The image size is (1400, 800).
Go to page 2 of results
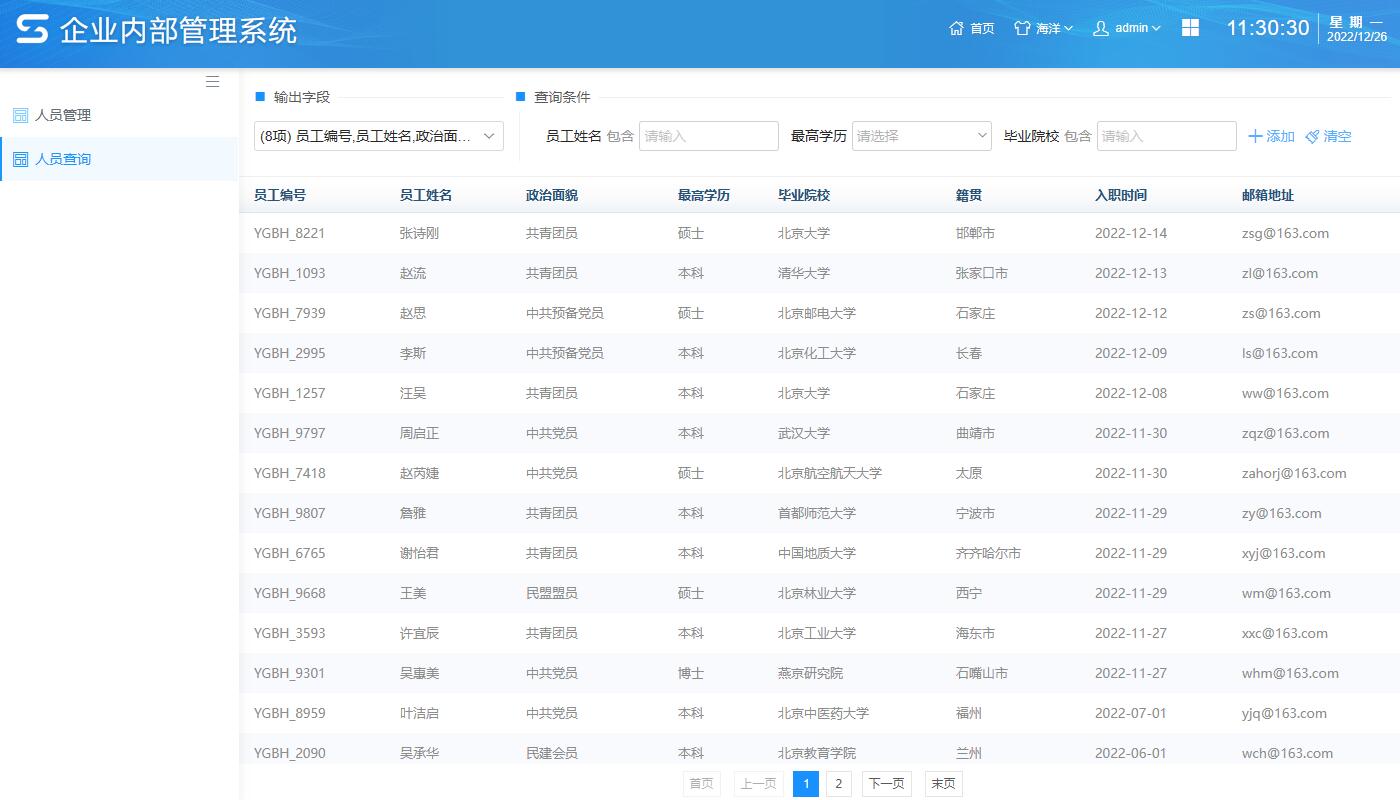(x=838, y=784)
